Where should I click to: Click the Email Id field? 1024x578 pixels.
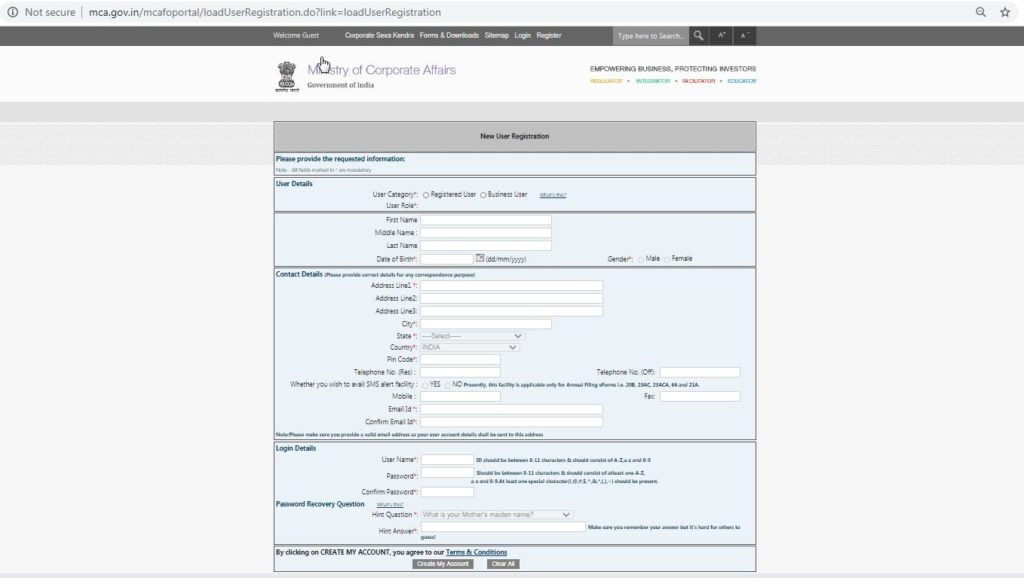tap(511, 409)
